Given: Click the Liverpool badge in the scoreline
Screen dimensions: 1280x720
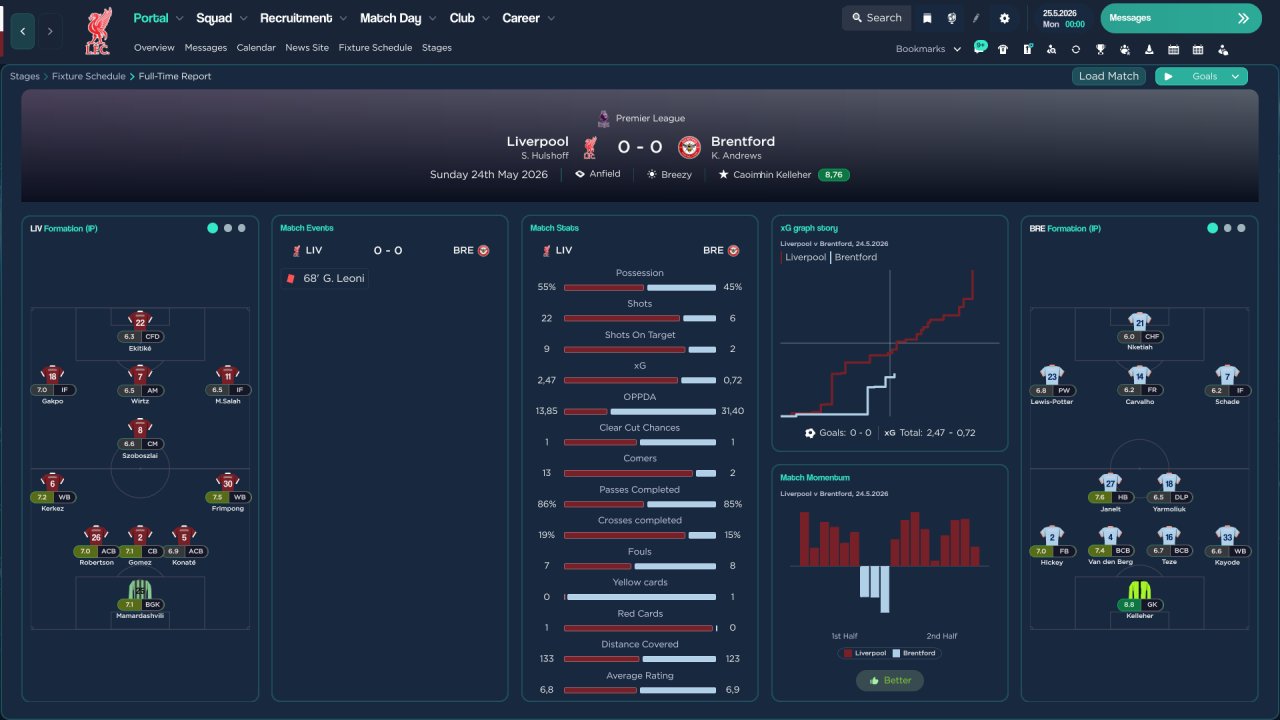Looking at the screenshot, I should pos(590,147).
